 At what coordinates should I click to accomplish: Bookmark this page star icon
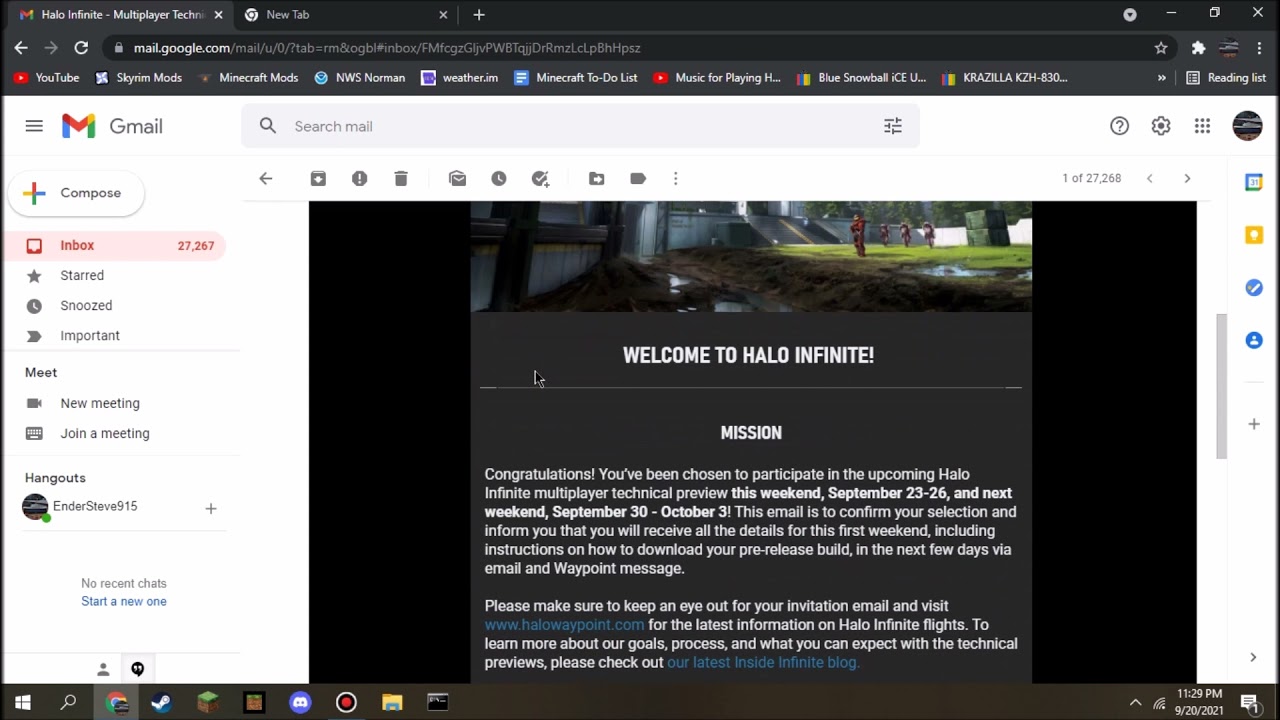1161,47
